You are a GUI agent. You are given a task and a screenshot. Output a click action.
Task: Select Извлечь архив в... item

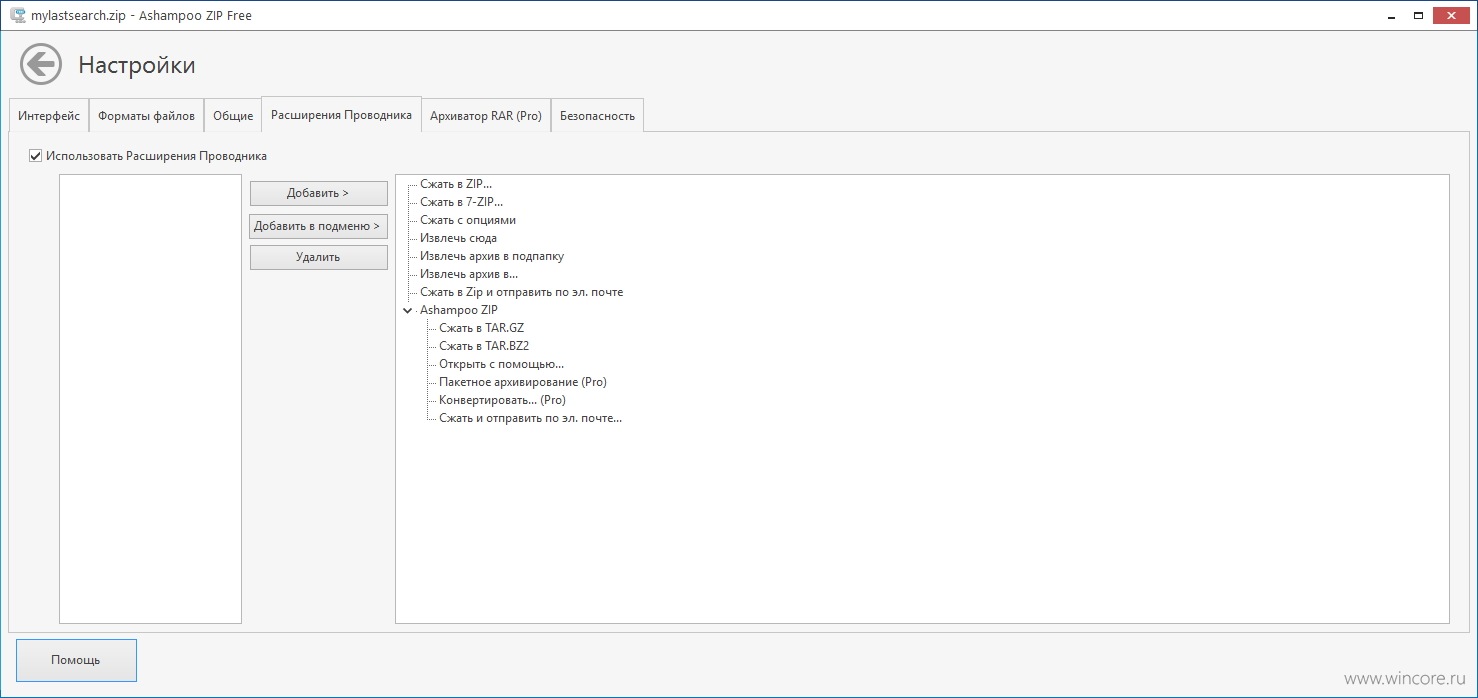tap(469, 274)
